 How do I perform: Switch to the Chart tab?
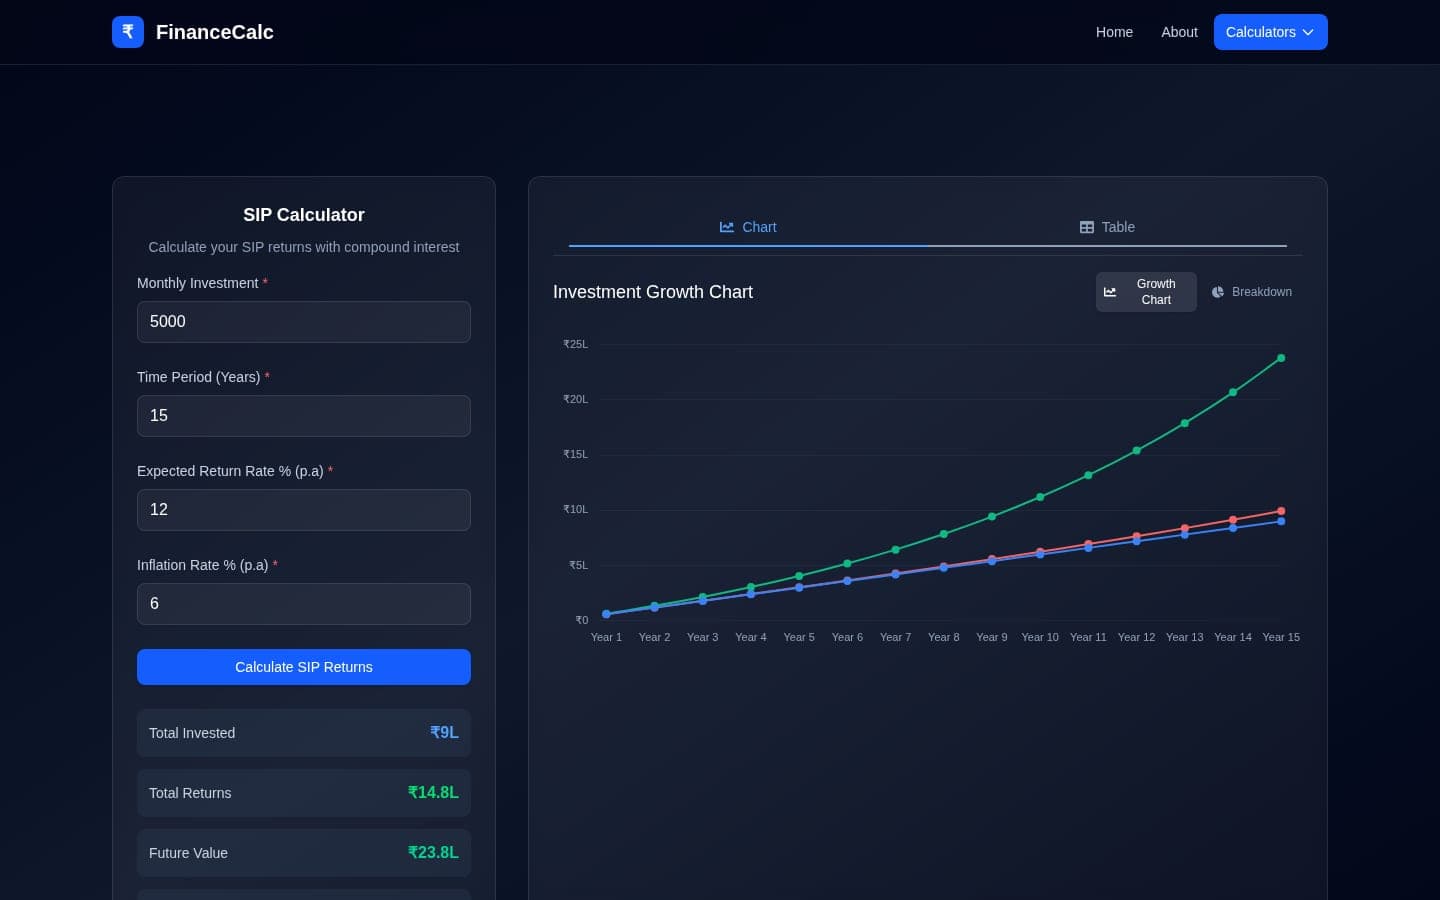point(748,227)
